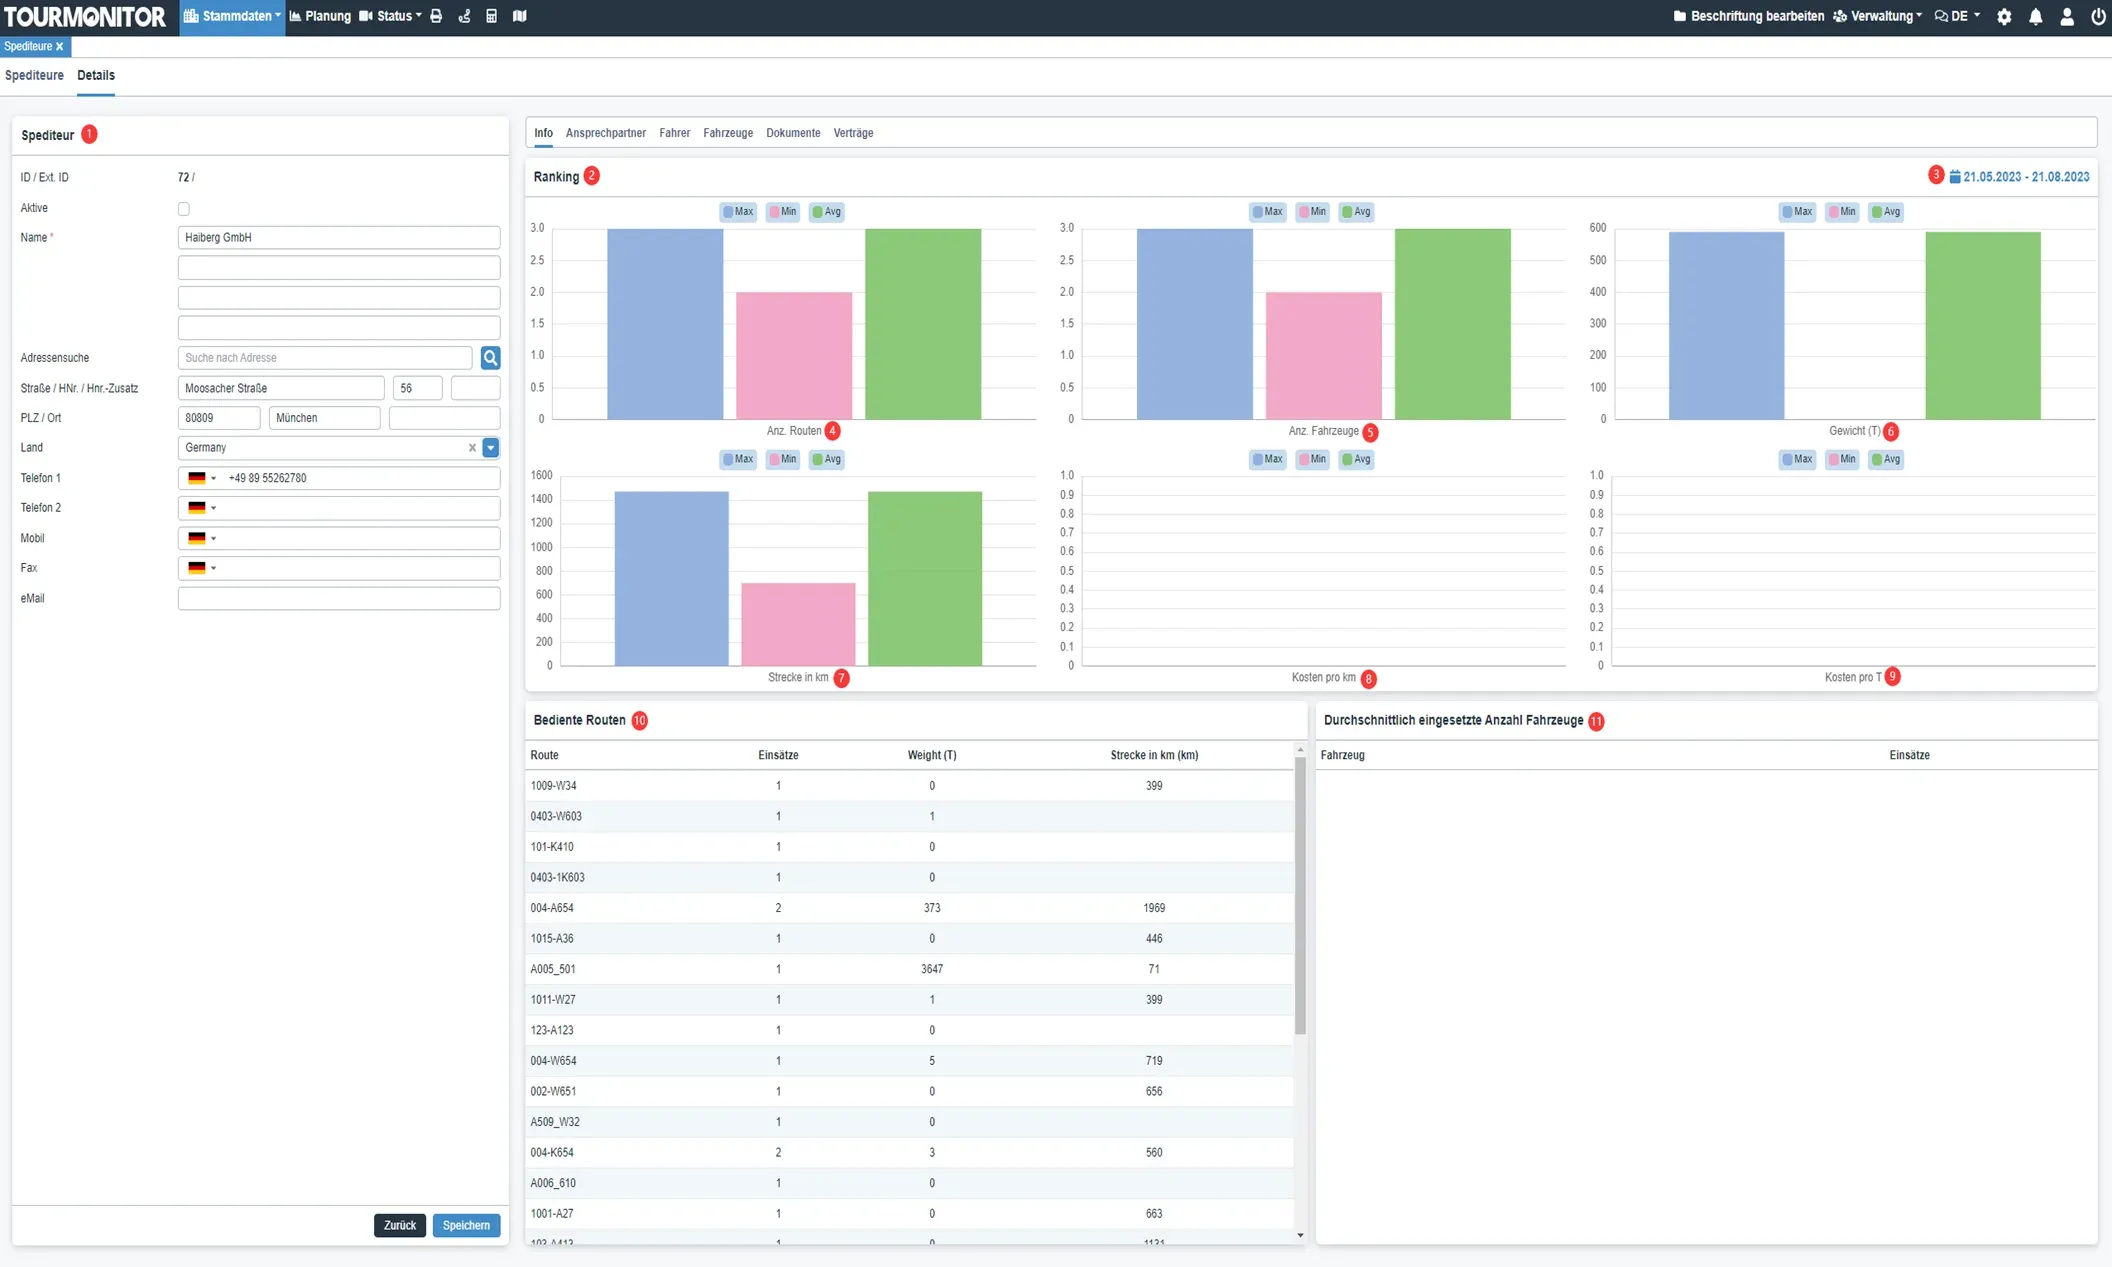Open Telefon 1 country flag dropdown

click(x=202, y=478)
